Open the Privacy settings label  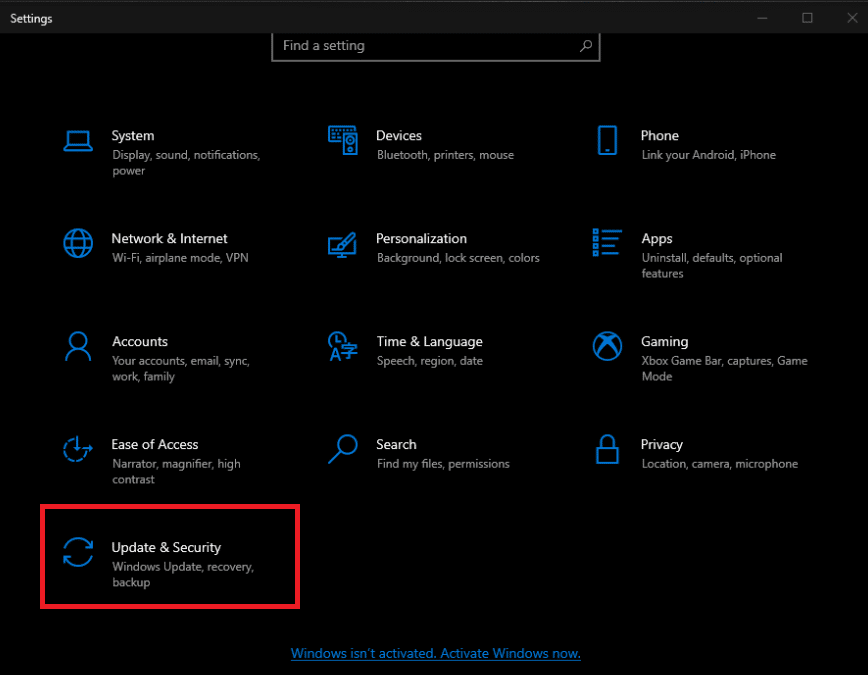pos(661,444)
